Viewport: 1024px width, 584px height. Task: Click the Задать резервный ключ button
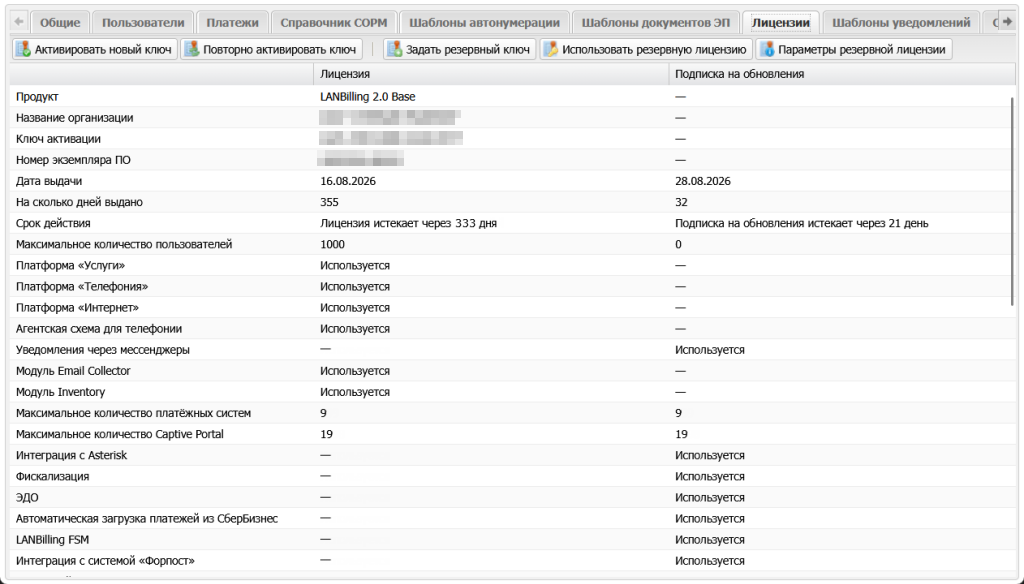460,49
